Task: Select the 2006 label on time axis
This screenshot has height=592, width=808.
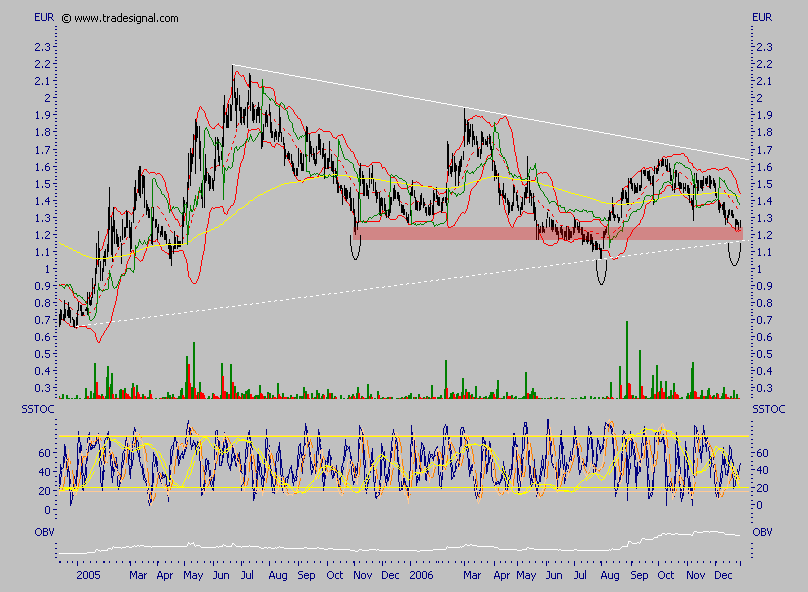Action: [420, 576]
